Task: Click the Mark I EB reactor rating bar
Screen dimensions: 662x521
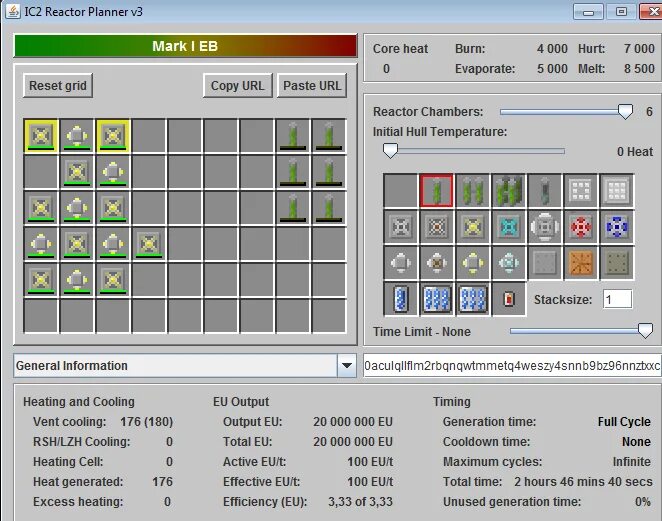Action: pos(185,46)
